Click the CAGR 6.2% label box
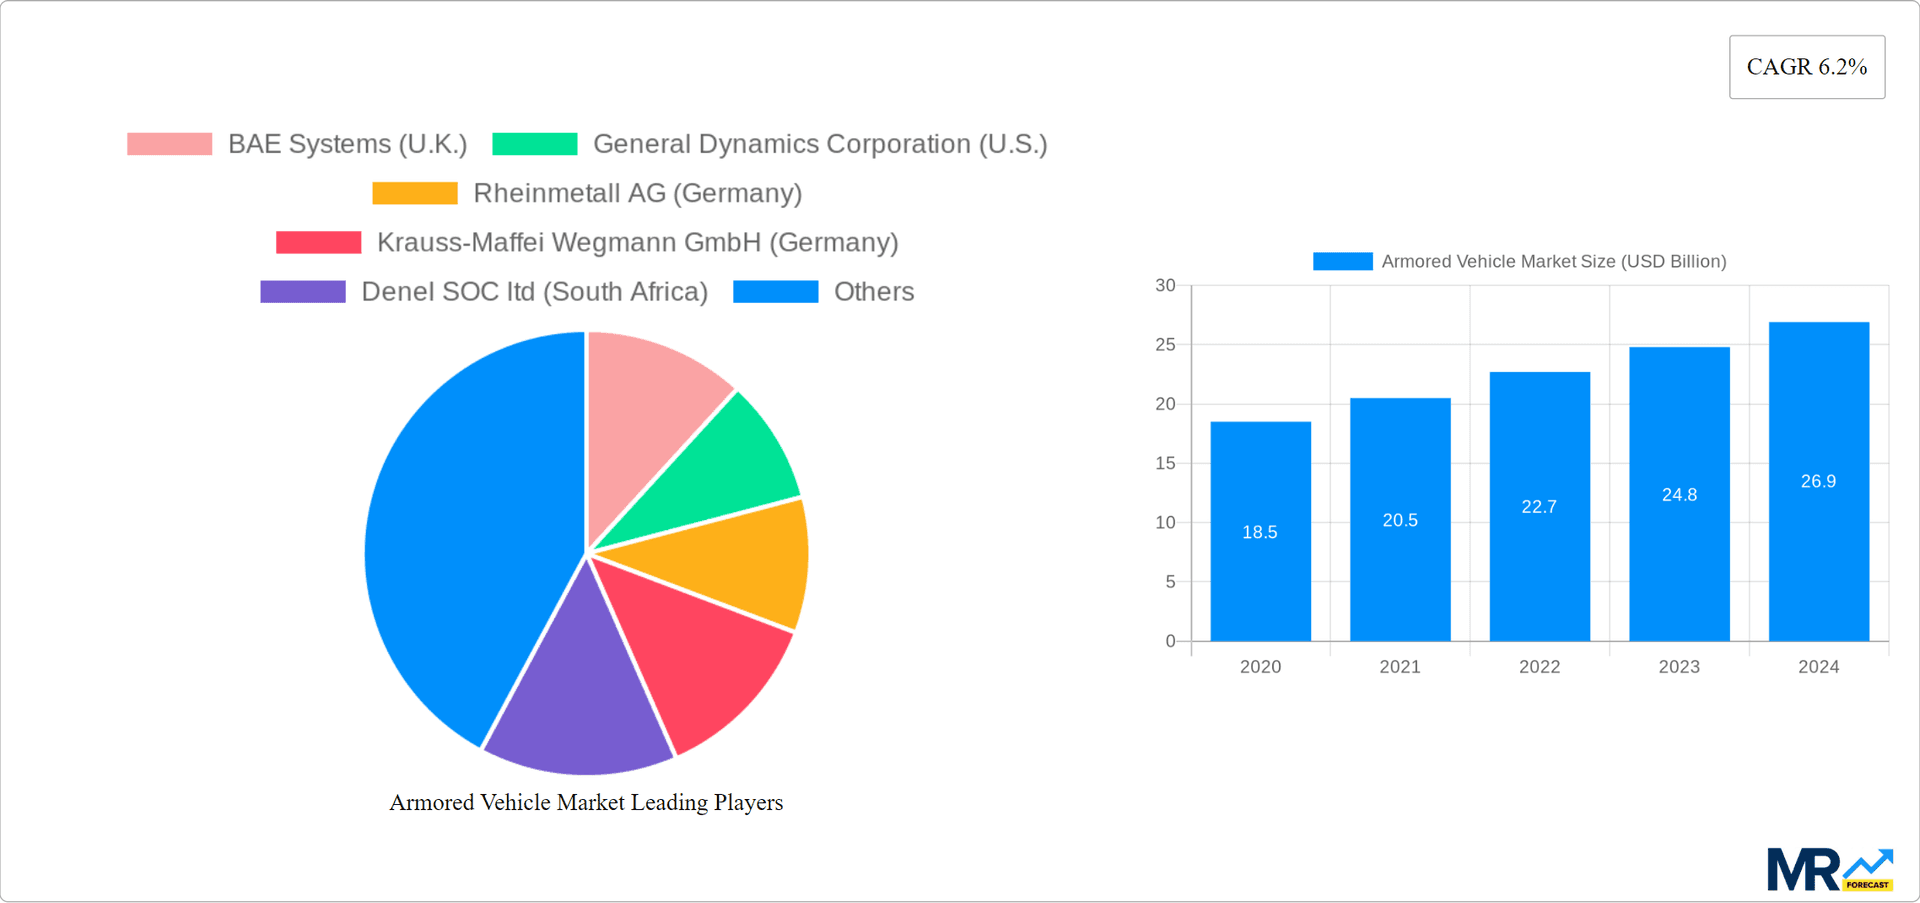 pos(1806,67)
